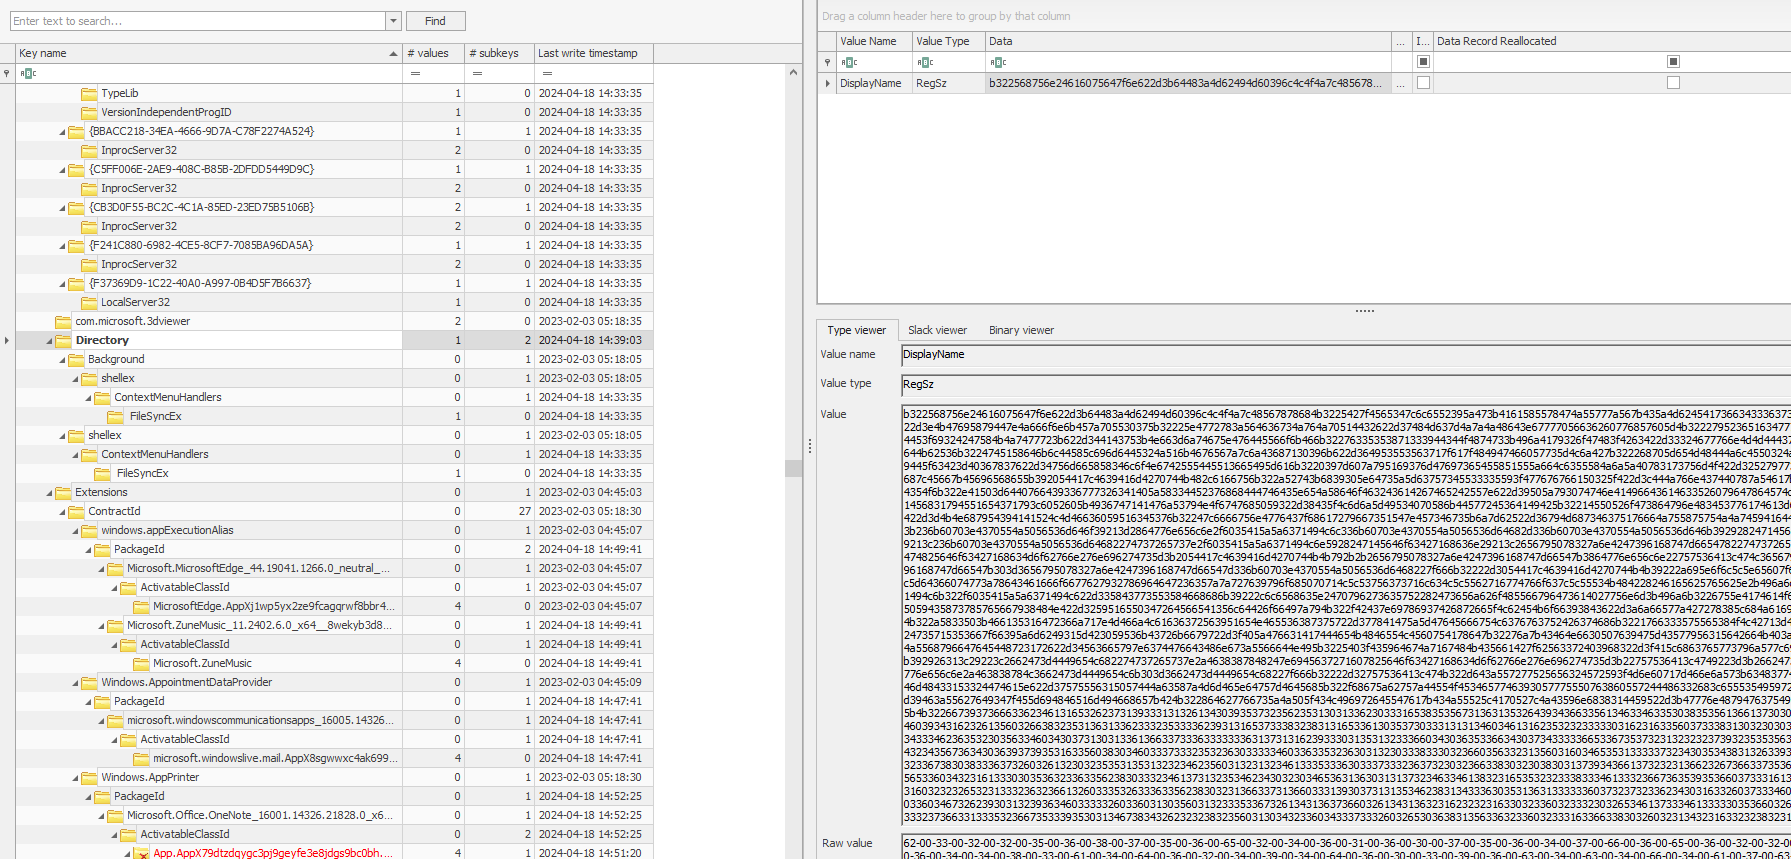Click the microsoft.windowscommunicationsapps_16005 folder icon
The width and height of the screenshot is (1791, 859).
pyautogui.click(x=115, y=720)
